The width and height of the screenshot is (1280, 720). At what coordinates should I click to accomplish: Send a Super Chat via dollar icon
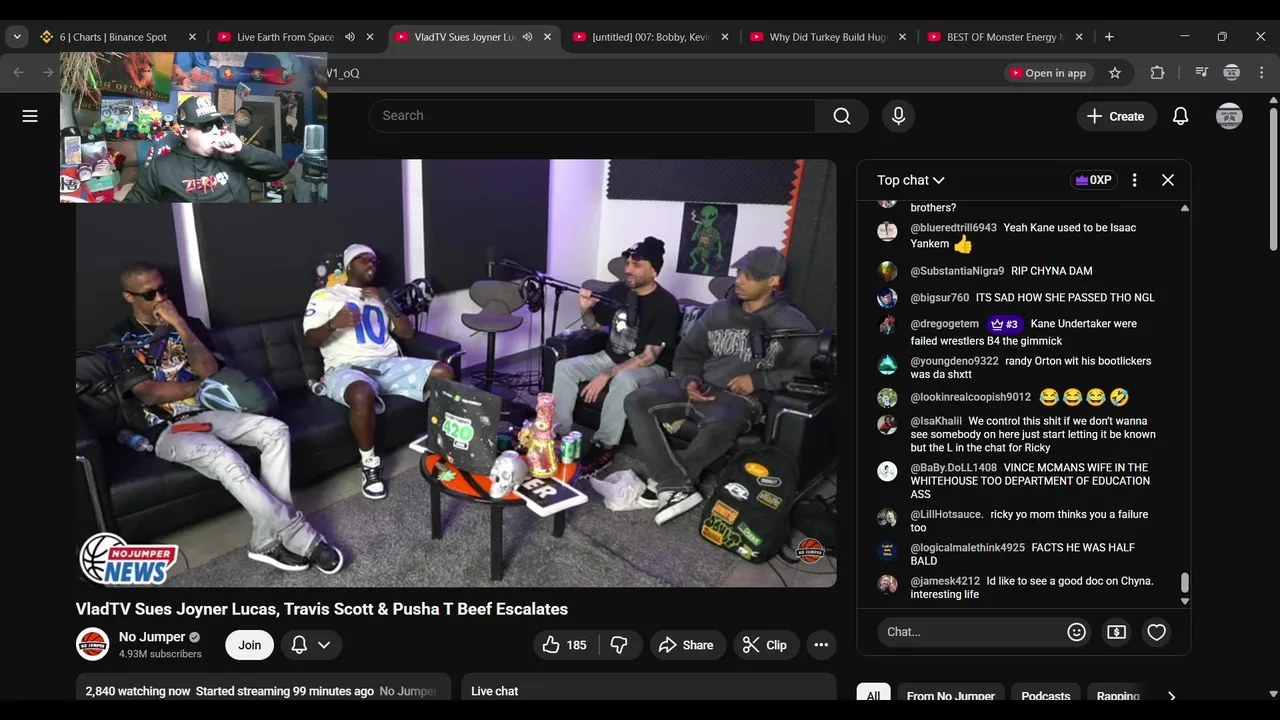pyautogui.click(x=1116, y=632)
